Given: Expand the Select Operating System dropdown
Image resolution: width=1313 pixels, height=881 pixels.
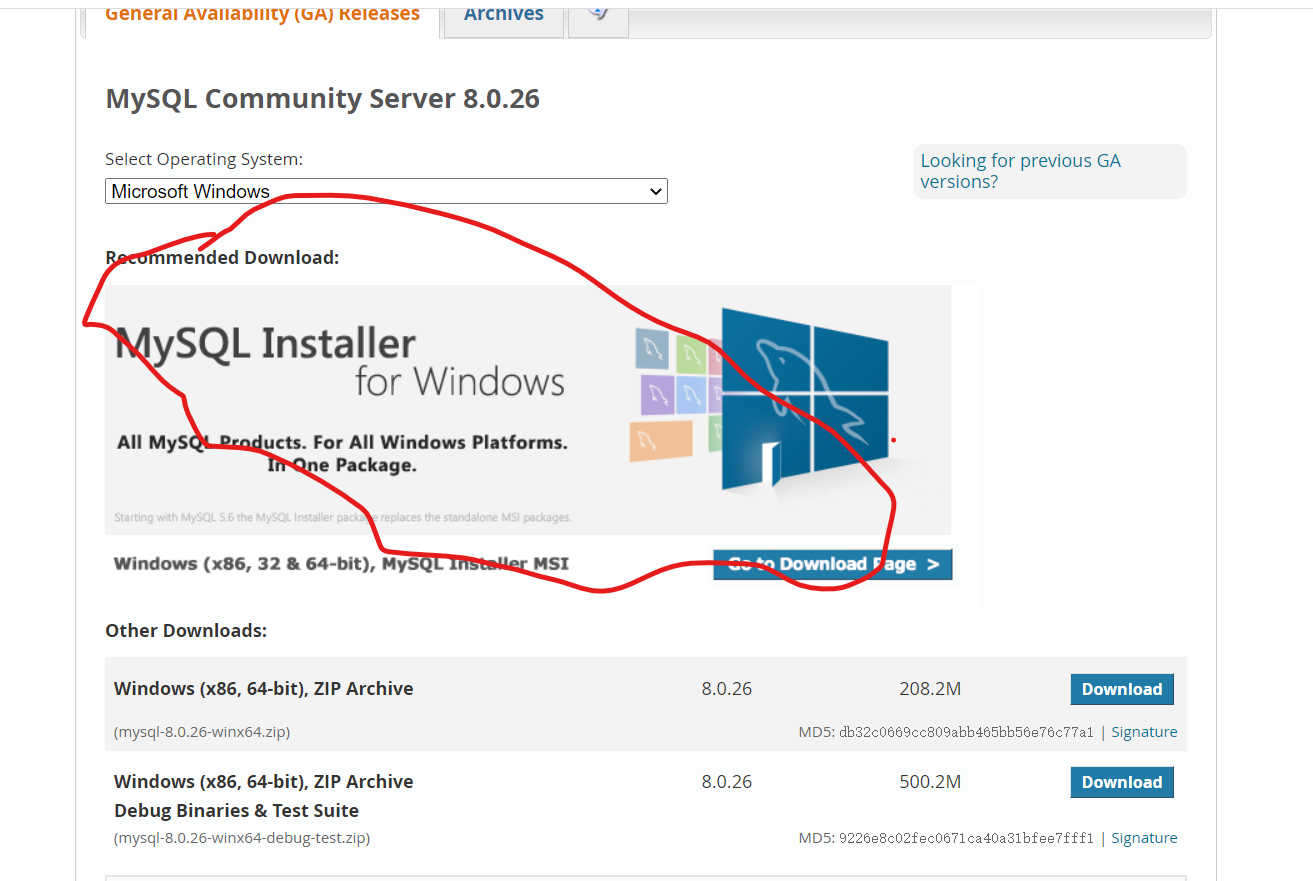Looking at the screenshot, I should (386, 191).
